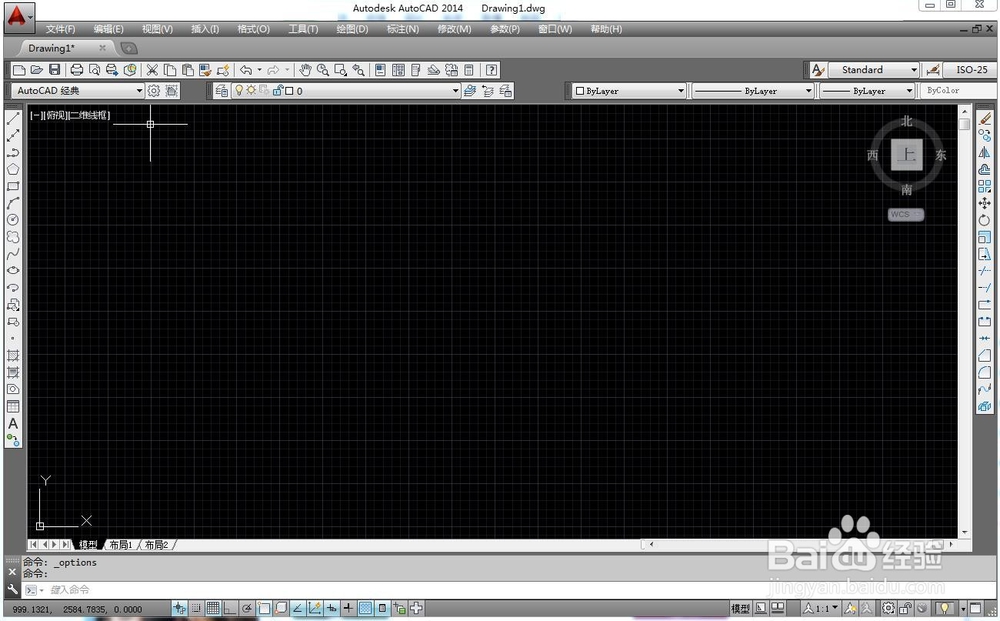Switch to the Drawing1* file tab

(52, 48)
